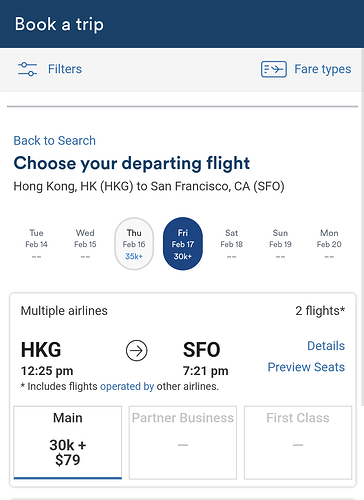Click the arrow circle between HKG and SFO
364x500 pixels.
click(x=137, y=351)
